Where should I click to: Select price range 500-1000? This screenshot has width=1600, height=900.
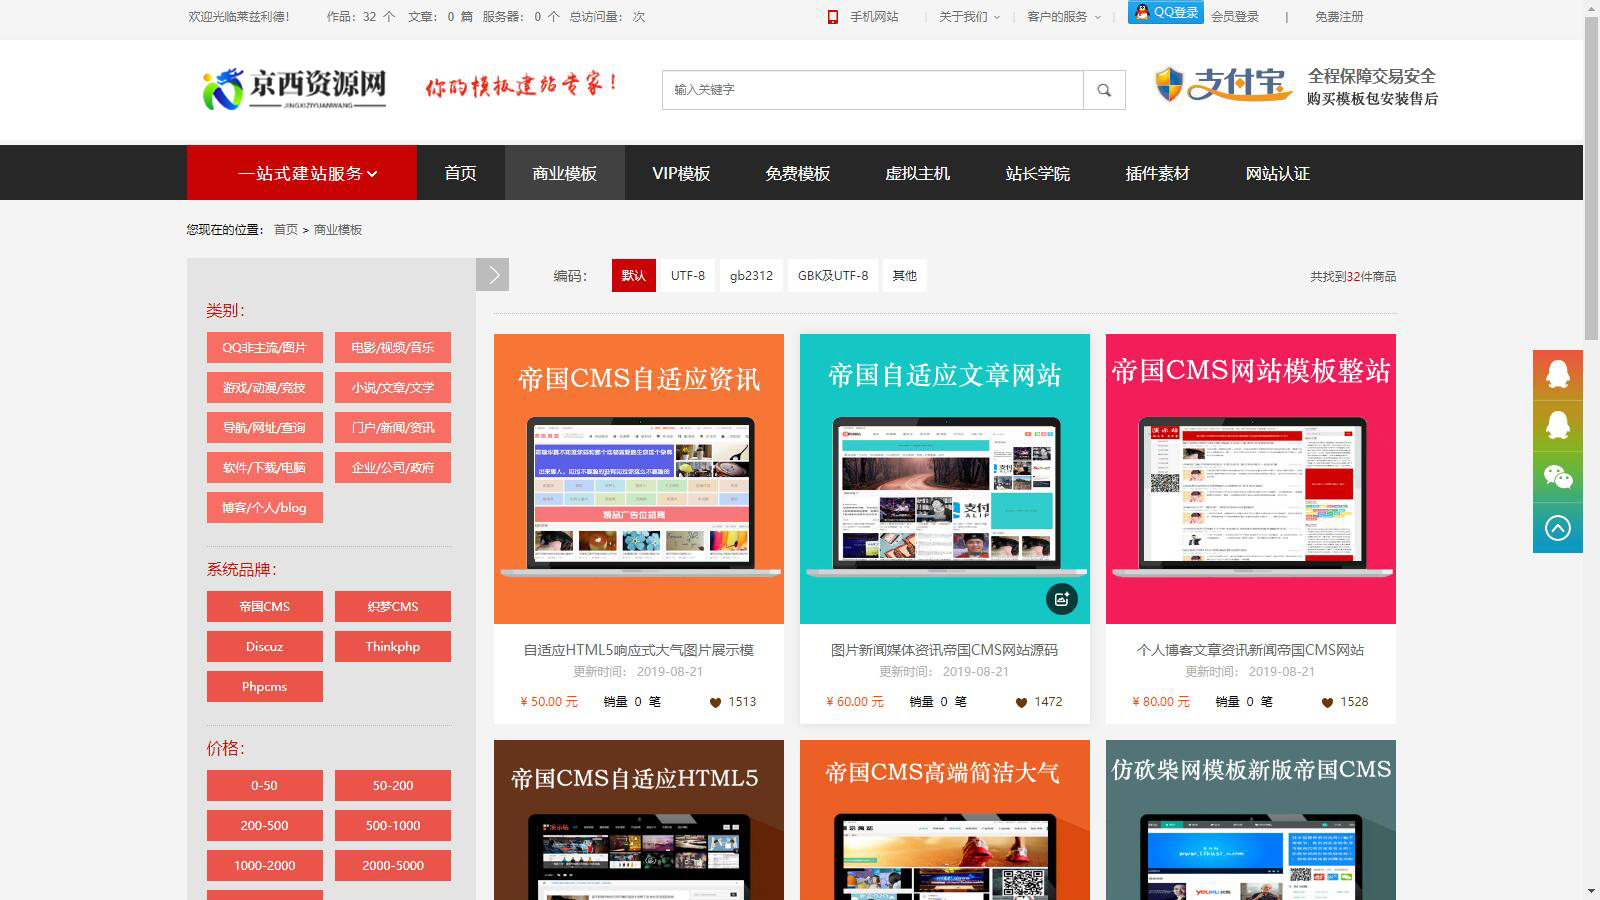(x=393, y=826)
